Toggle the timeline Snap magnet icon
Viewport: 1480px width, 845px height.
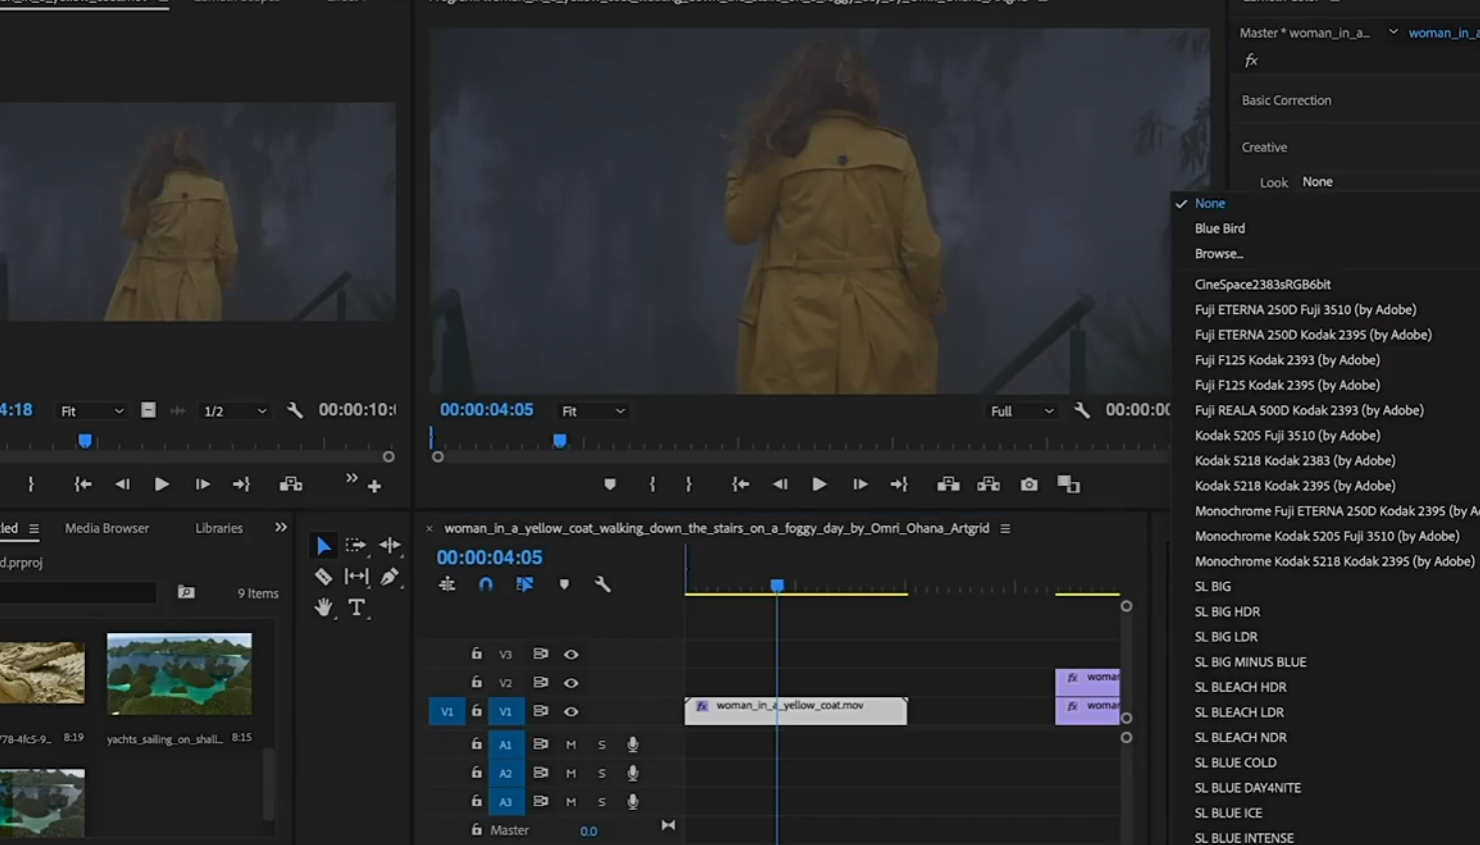(x=486, y=584)
